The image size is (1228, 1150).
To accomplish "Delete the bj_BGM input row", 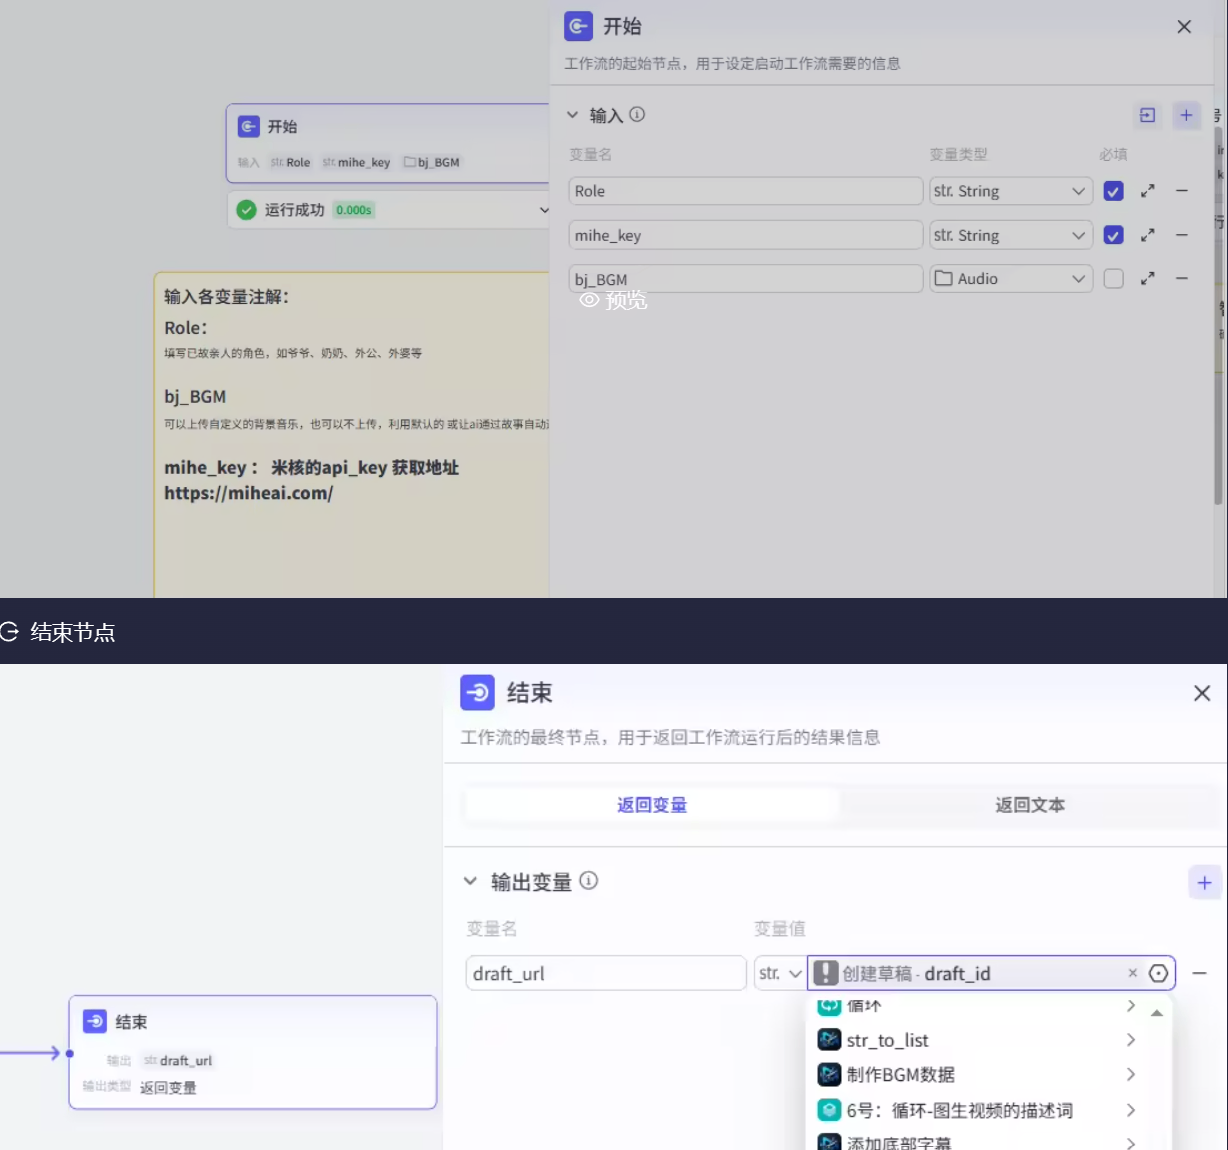I will pyautogui.click(x=1181, y=279).
